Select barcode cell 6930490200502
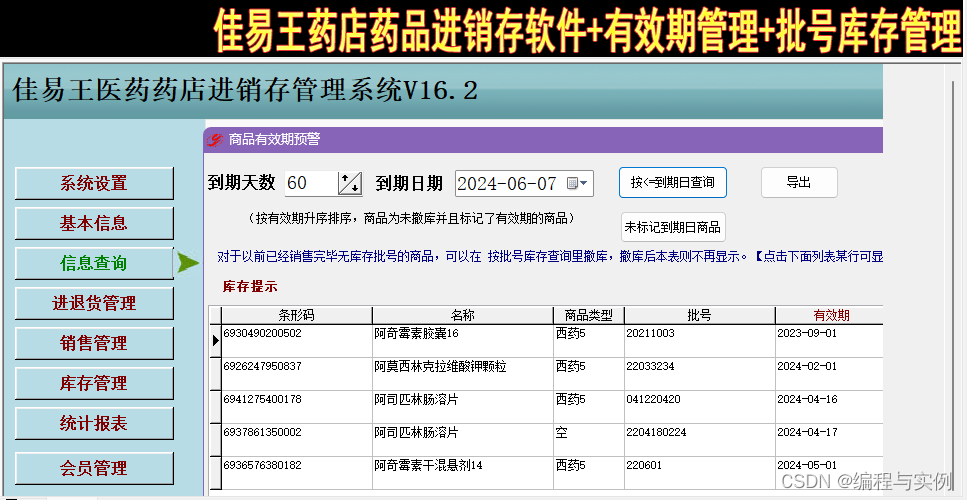 [x=297, y=340]
